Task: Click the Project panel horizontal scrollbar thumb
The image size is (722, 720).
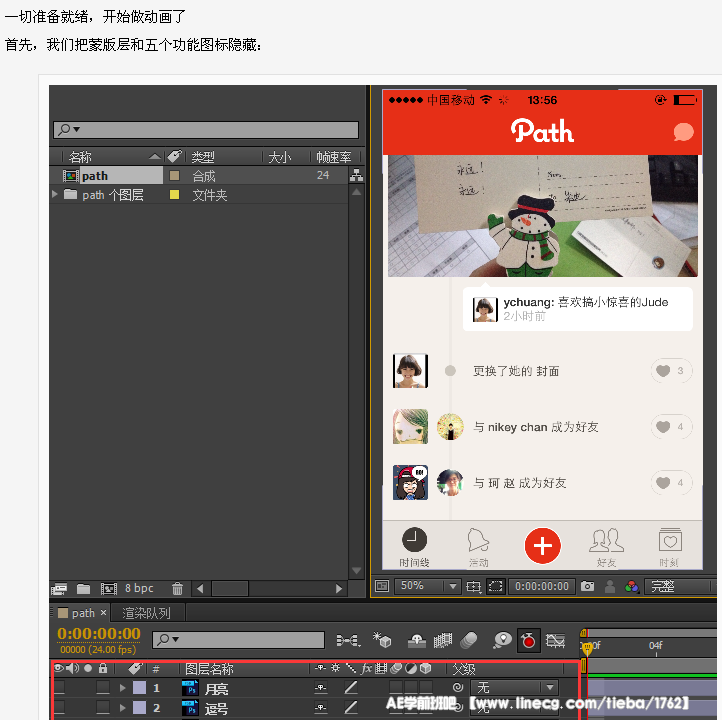Action: [x=230, y=588]
